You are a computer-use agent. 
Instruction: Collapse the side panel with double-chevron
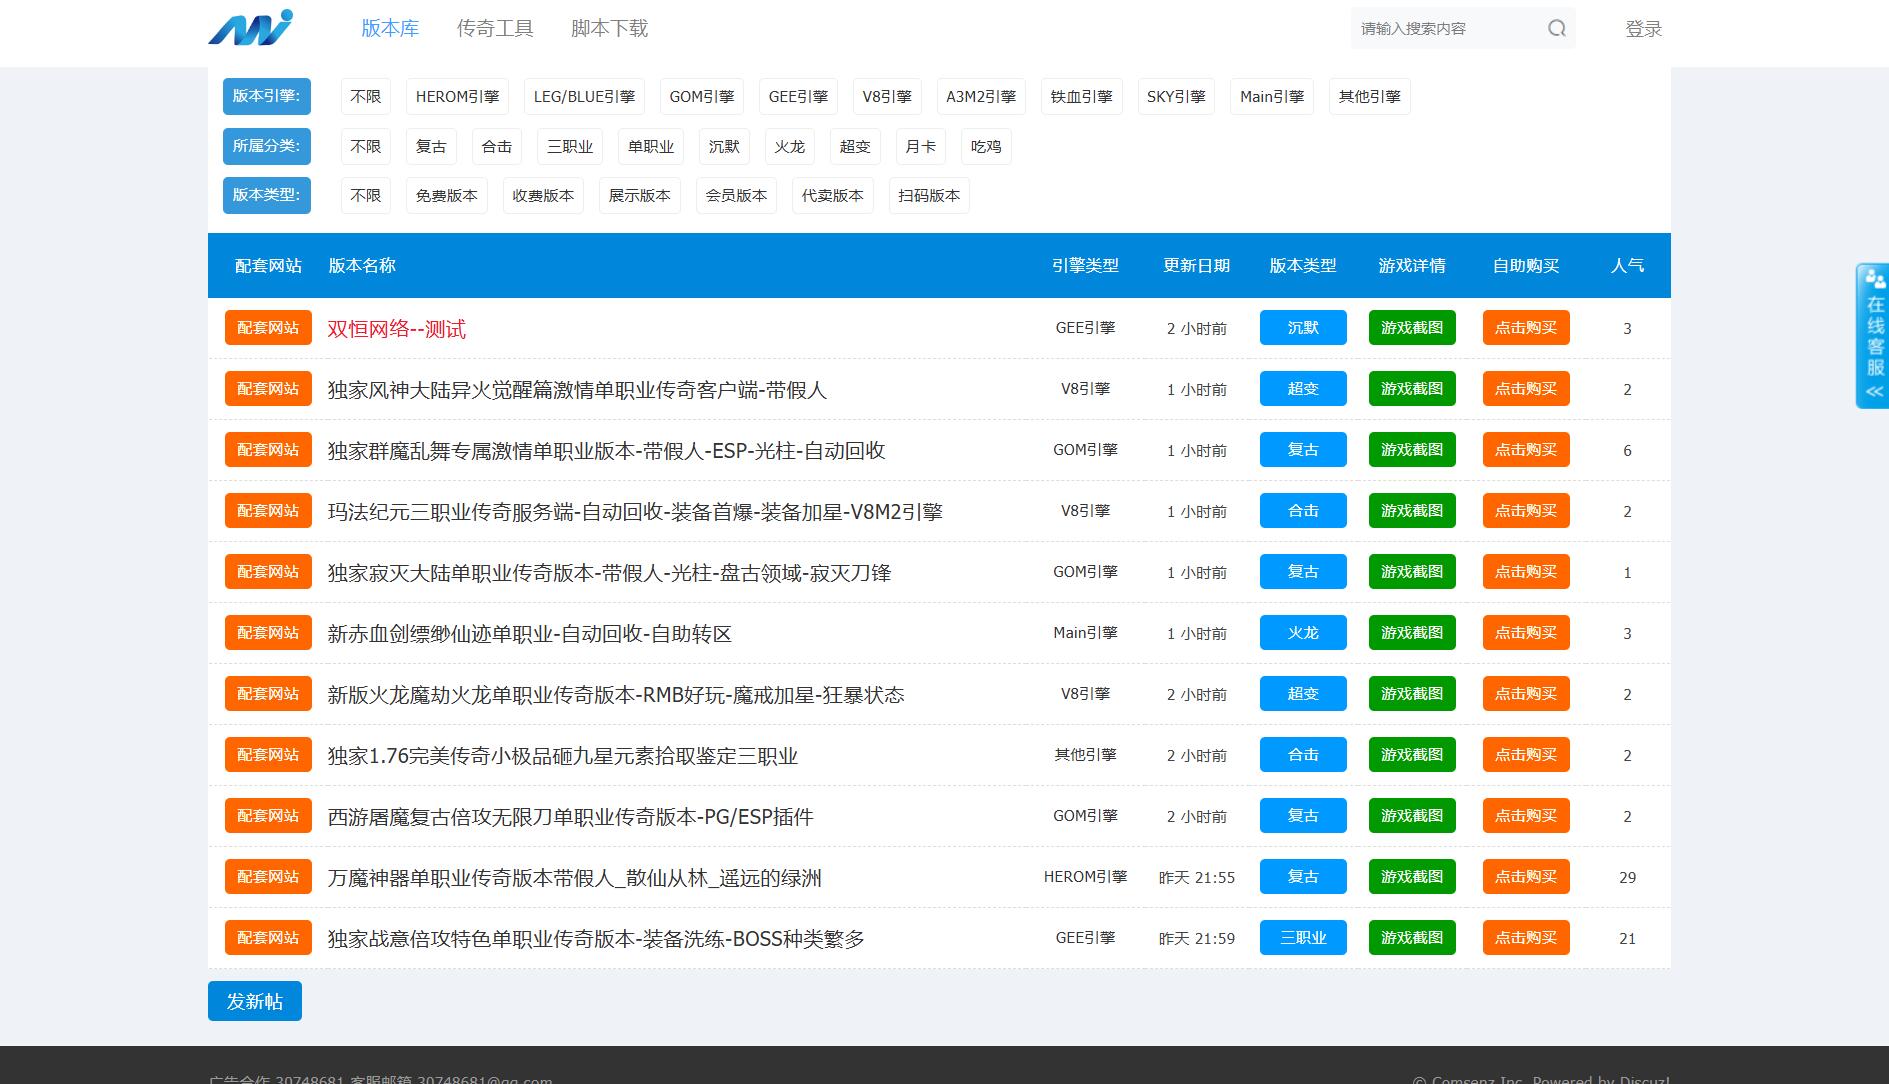[1874, 392]
